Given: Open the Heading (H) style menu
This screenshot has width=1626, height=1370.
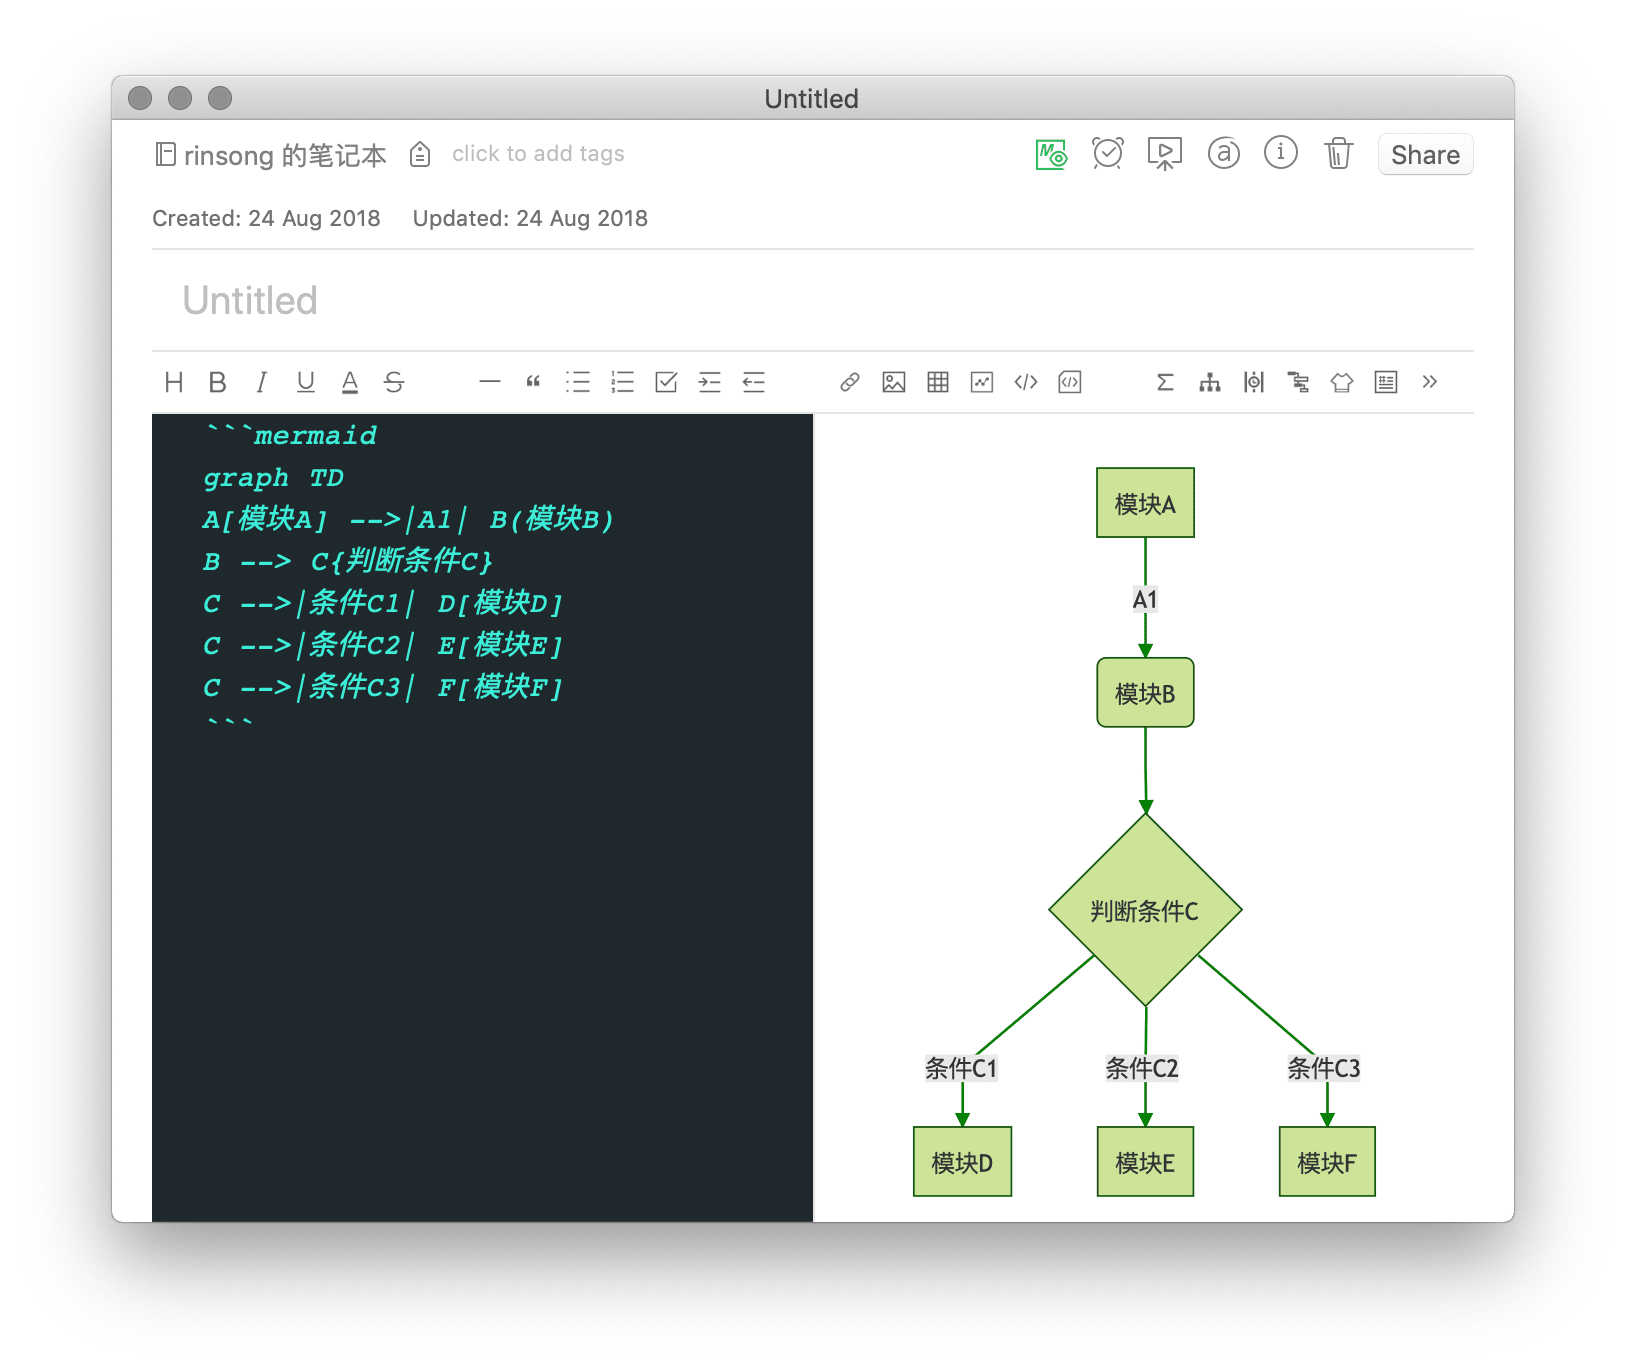Looking at the screenshot, I should (174, 382).
